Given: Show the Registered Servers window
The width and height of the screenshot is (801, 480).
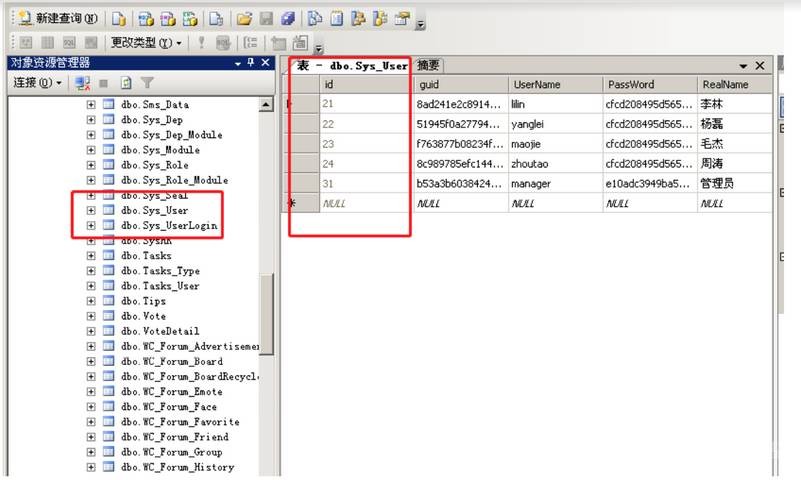Looking at the screenshot, I should pos(315,19).
